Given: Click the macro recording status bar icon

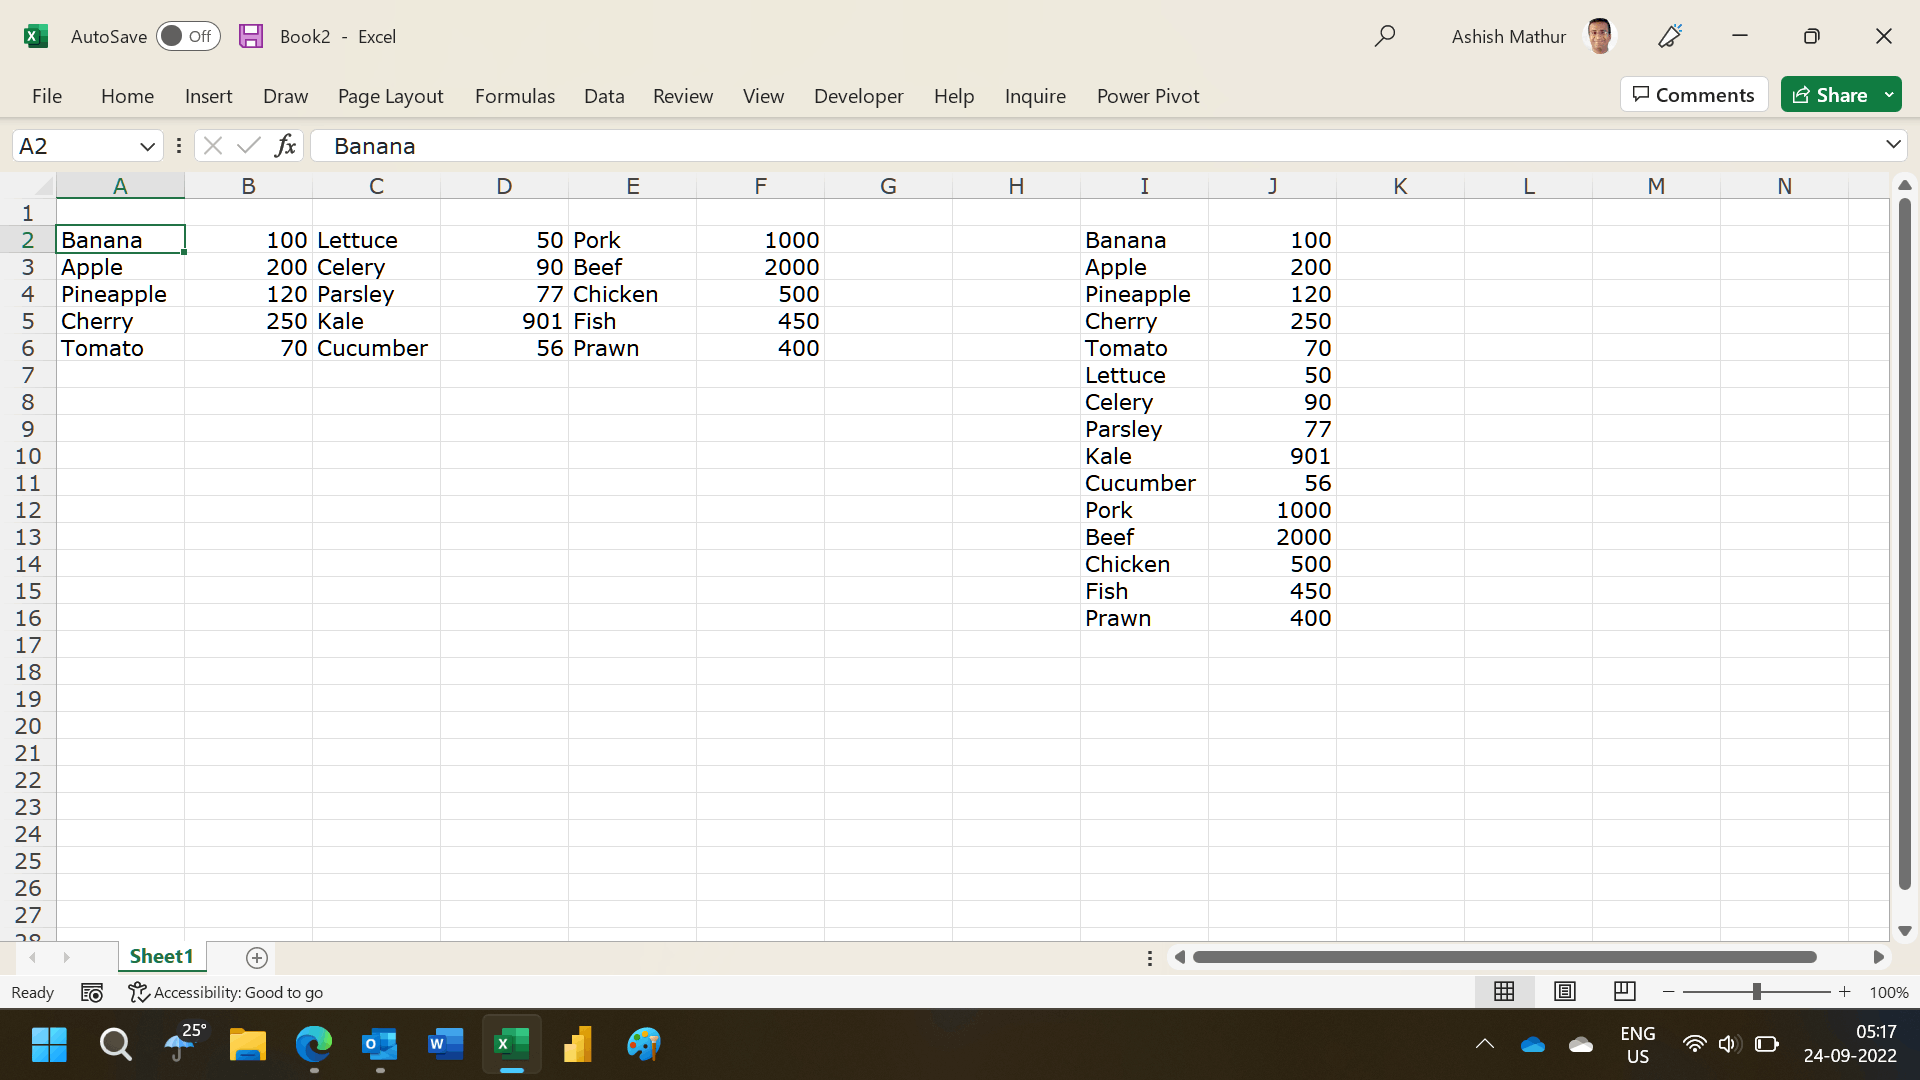Looking at the screenshot, I should 92,992.
